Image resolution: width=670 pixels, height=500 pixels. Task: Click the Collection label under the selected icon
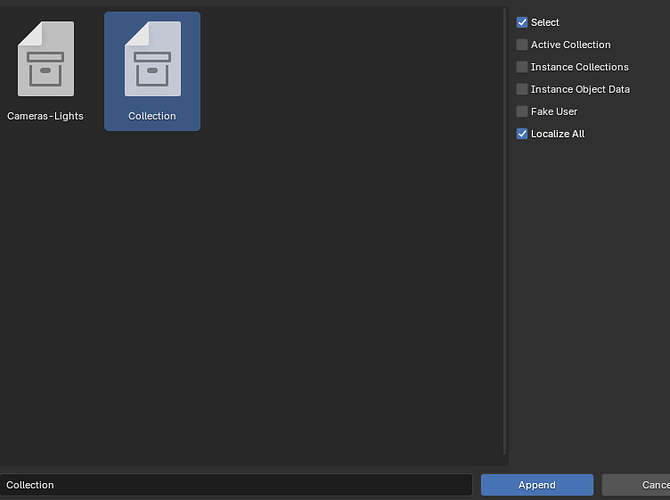(x=152, y=116)
